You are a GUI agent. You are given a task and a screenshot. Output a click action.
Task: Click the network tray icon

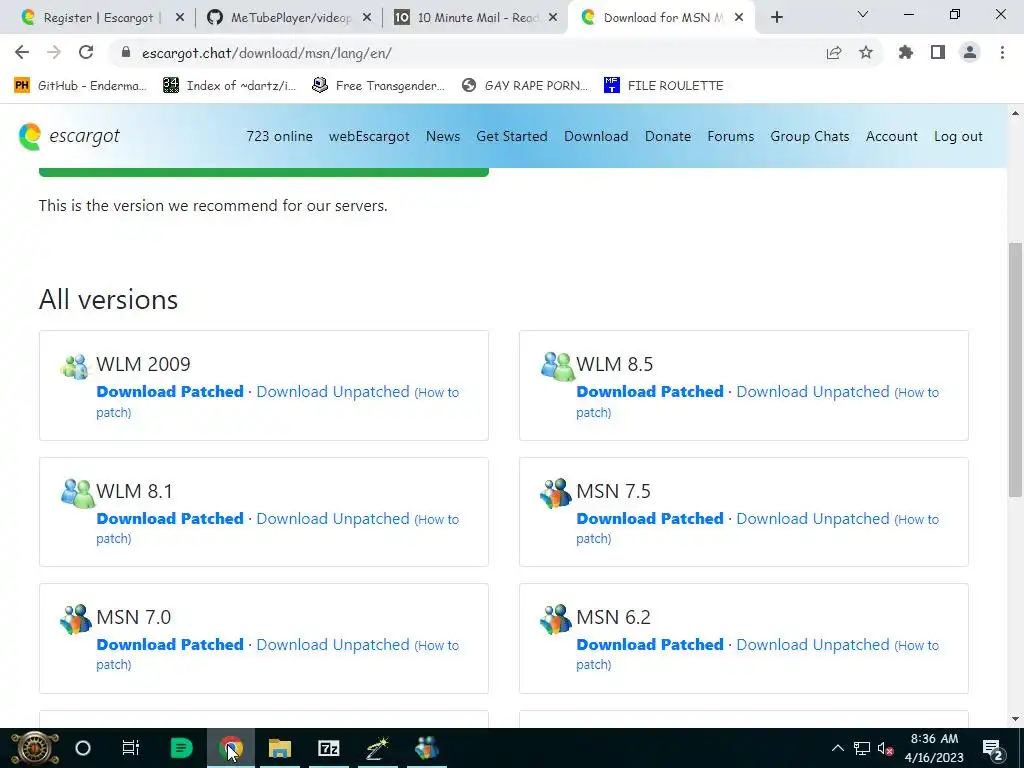point(862,748)
